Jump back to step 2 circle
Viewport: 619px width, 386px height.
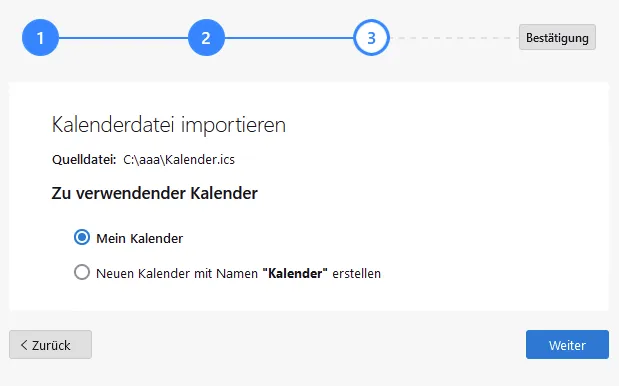[206, 38]
